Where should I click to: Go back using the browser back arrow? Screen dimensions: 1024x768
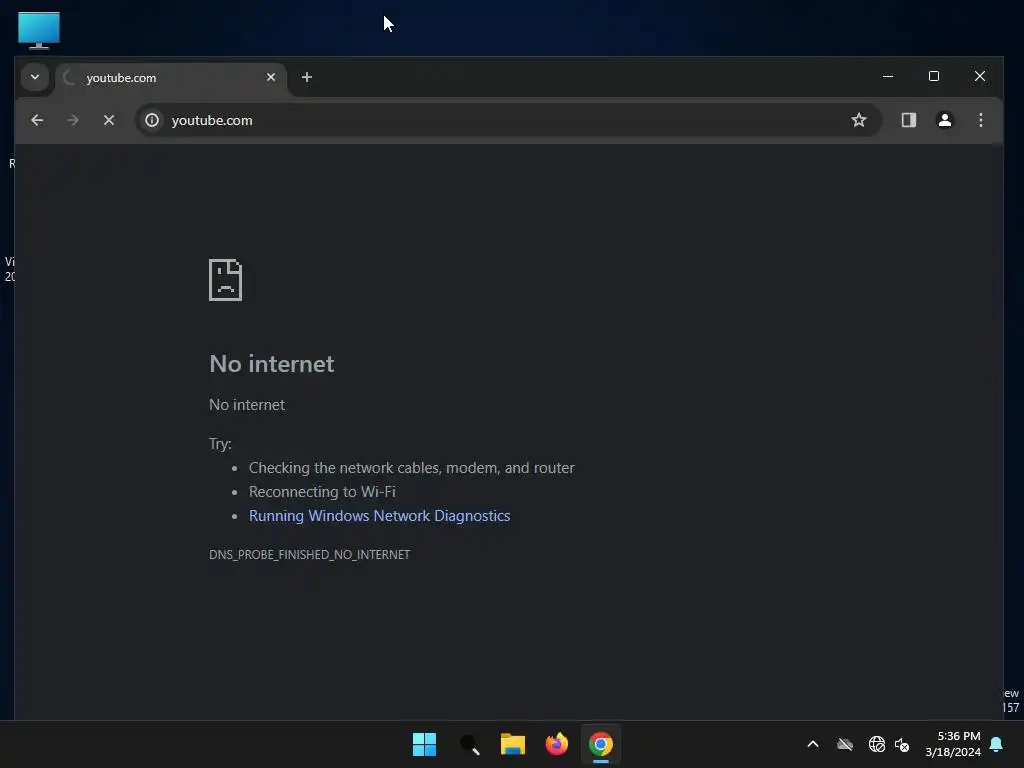[37, 120]
